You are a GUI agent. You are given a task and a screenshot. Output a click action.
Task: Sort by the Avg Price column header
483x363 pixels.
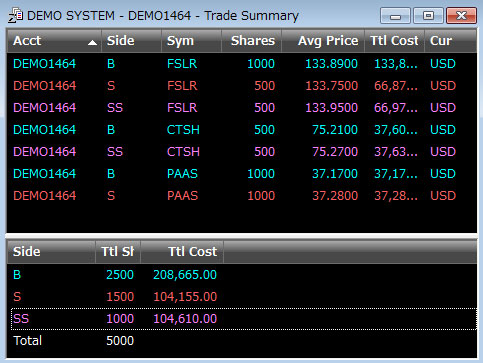(x=323, y=41)
